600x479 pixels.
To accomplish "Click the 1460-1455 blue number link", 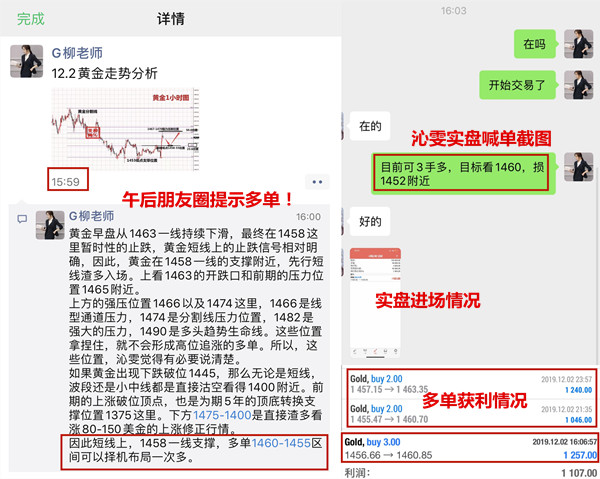I will (x=281, y=443).
